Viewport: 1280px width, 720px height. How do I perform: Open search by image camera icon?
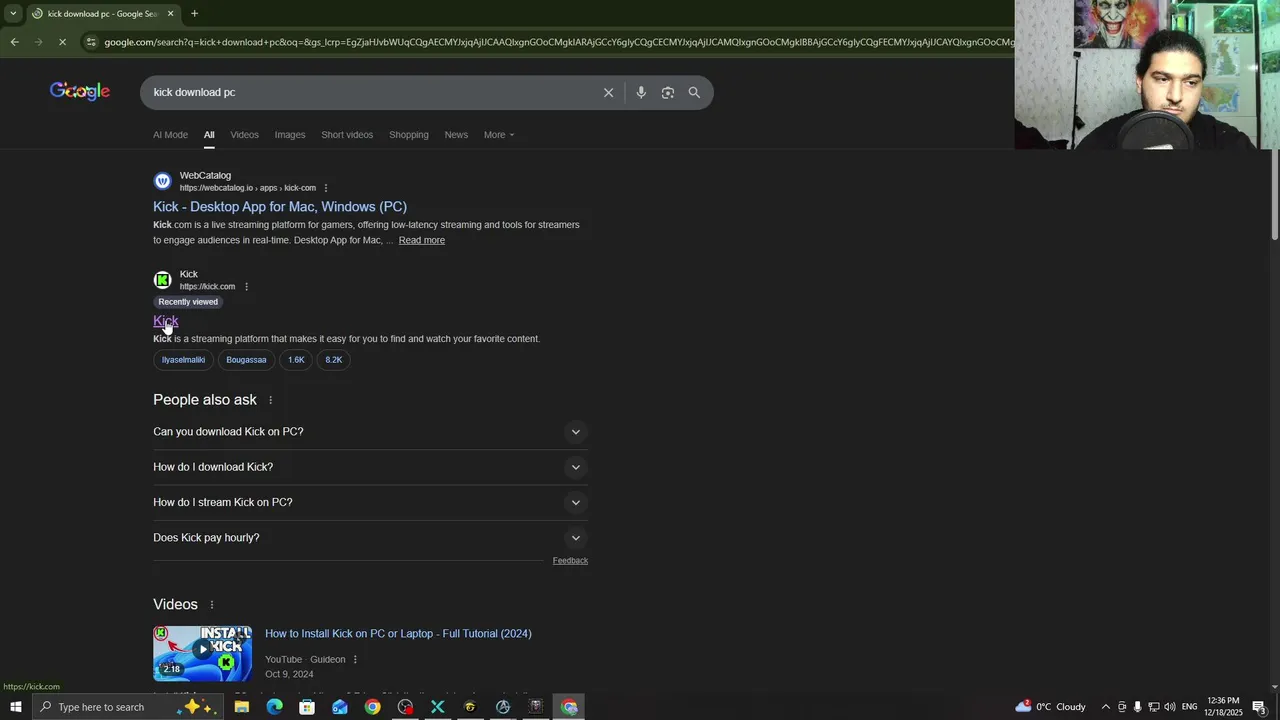tap(668, 92)
